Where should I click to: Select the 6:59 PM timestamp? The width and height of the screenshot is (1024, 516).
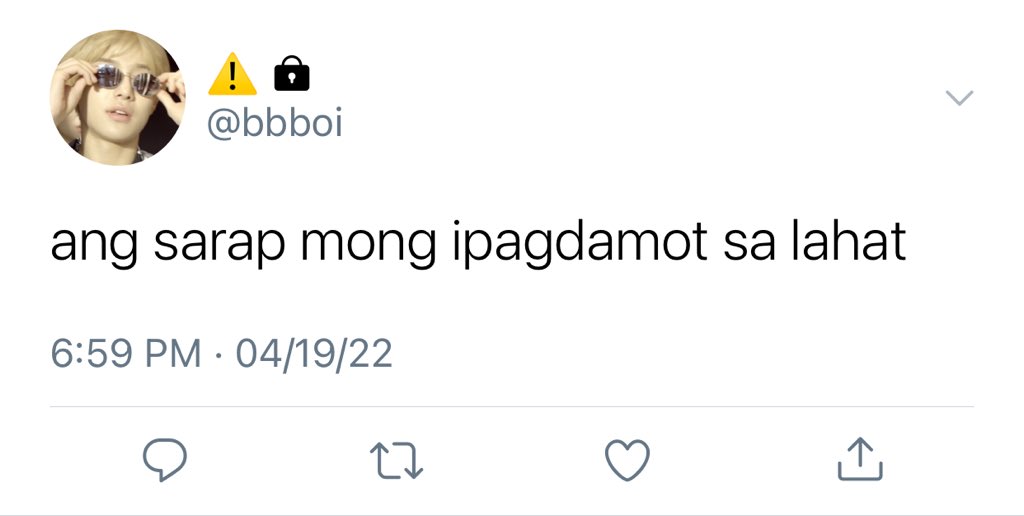125,353
